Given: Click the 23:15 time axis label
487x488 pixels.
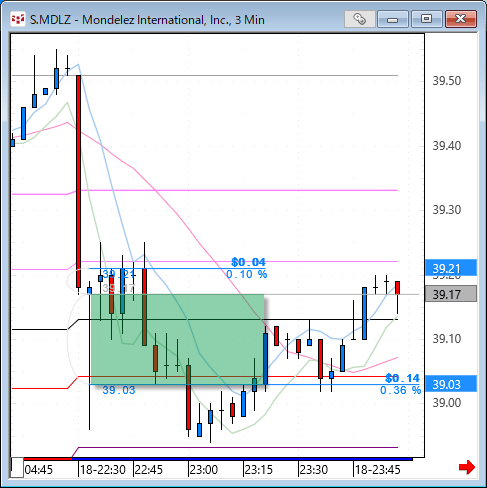Looking at the screenshot, I should (259, 470).
